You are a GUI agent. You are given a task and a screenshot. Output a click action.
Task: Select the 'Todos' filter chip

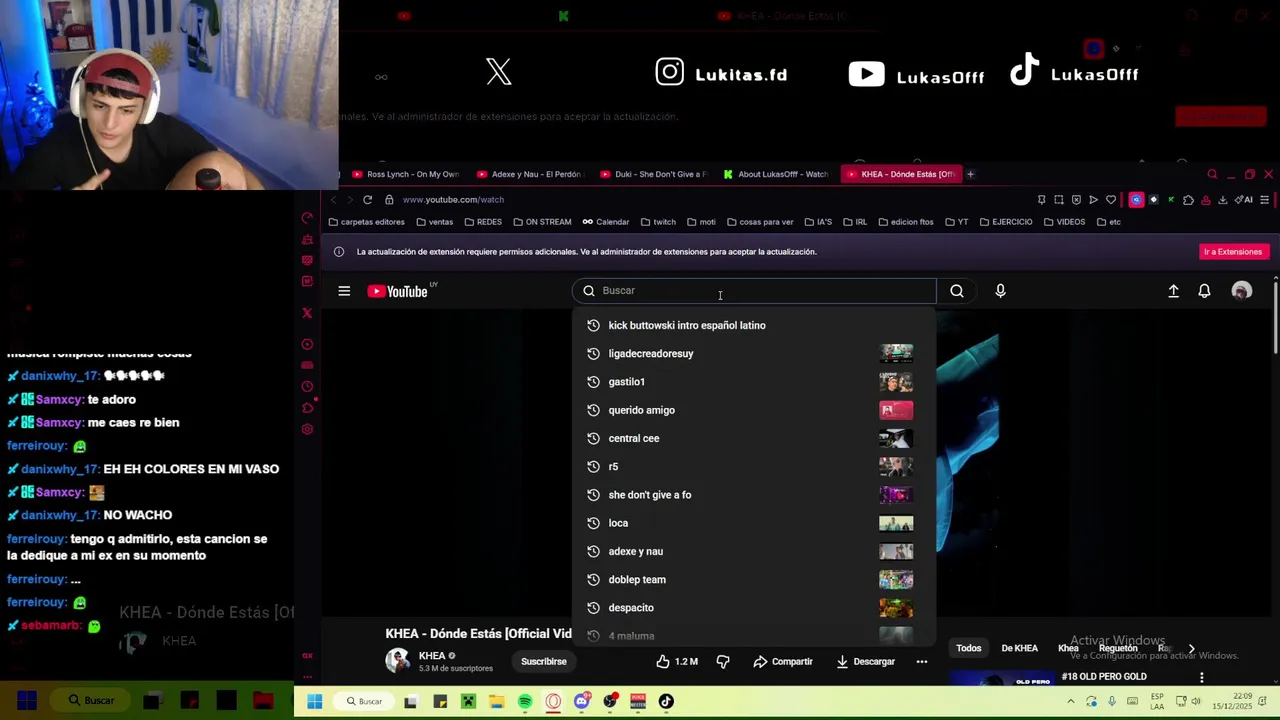click(969, 648)
